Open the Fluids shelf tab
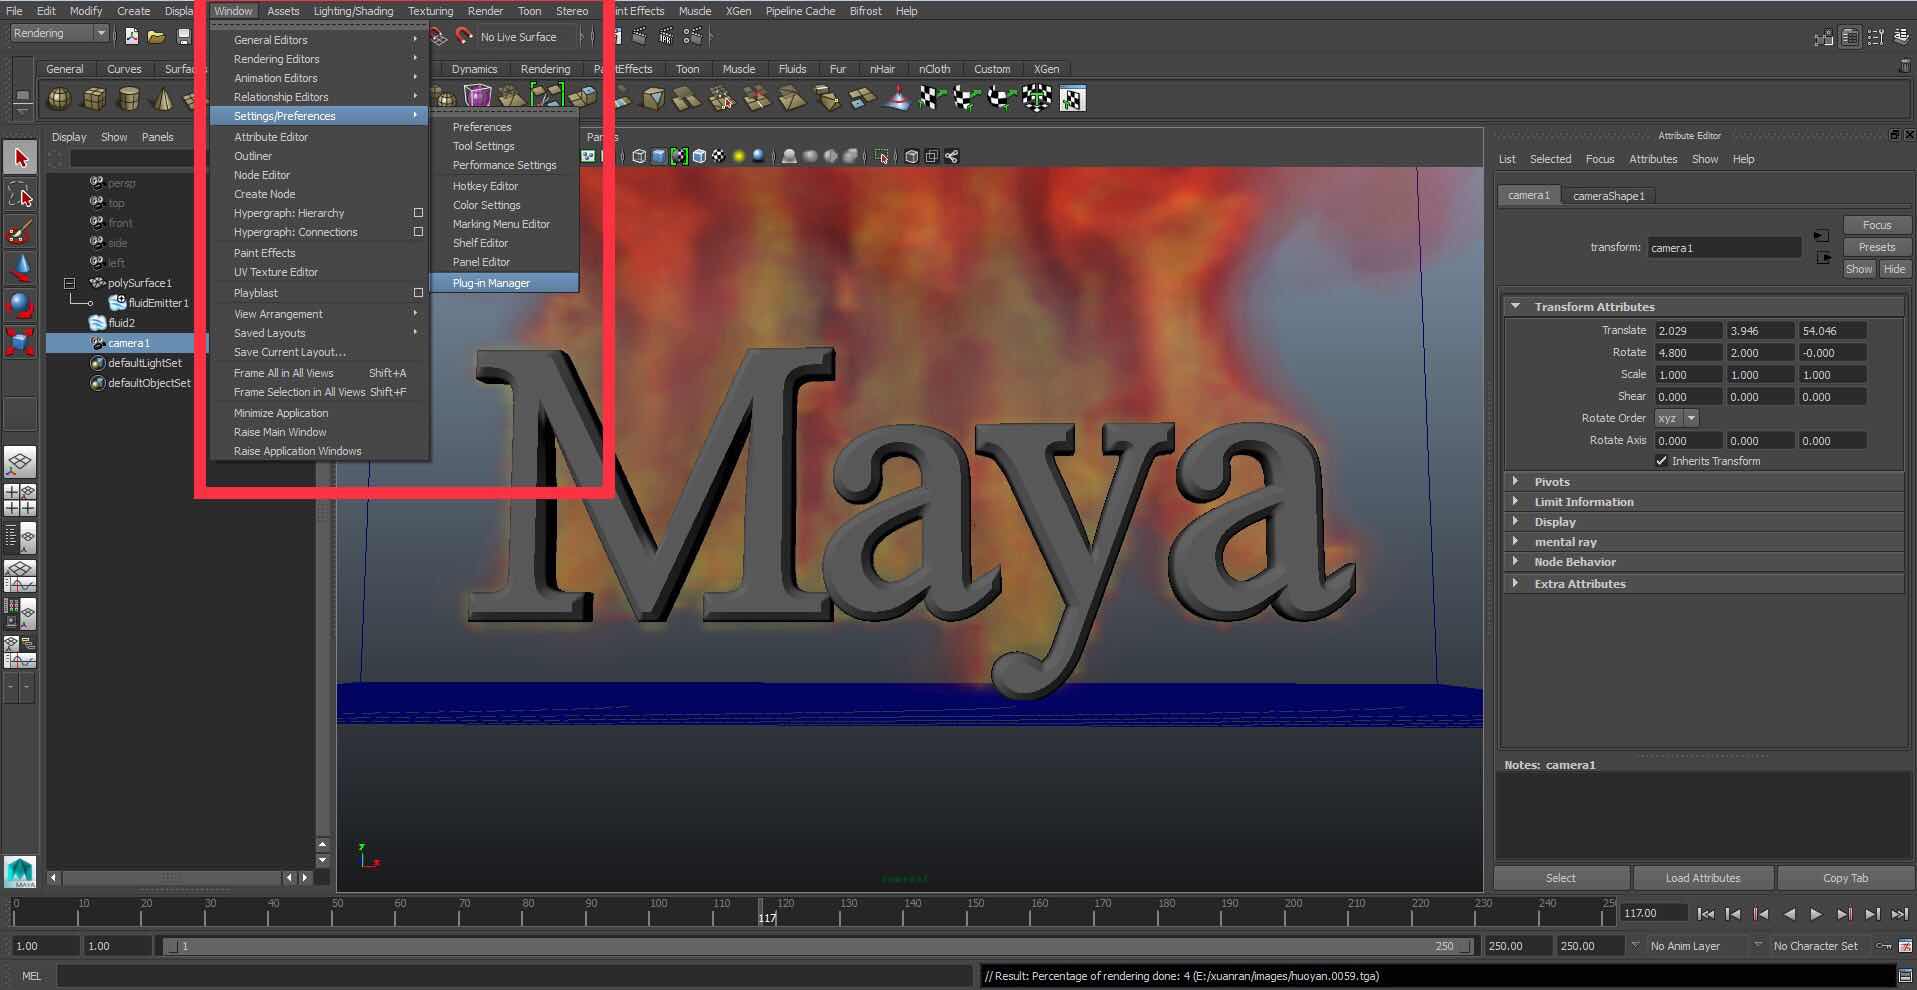Image resolution: width=1917 pixels, height=990 pixels. pyautogui.click(x=792, y=69)
